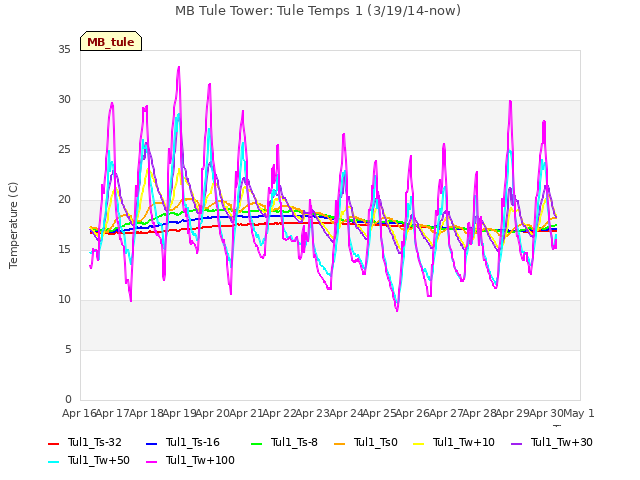Click the 30 y-axis tick label
The width and height of the screenshot is (640, 480).
64,100
